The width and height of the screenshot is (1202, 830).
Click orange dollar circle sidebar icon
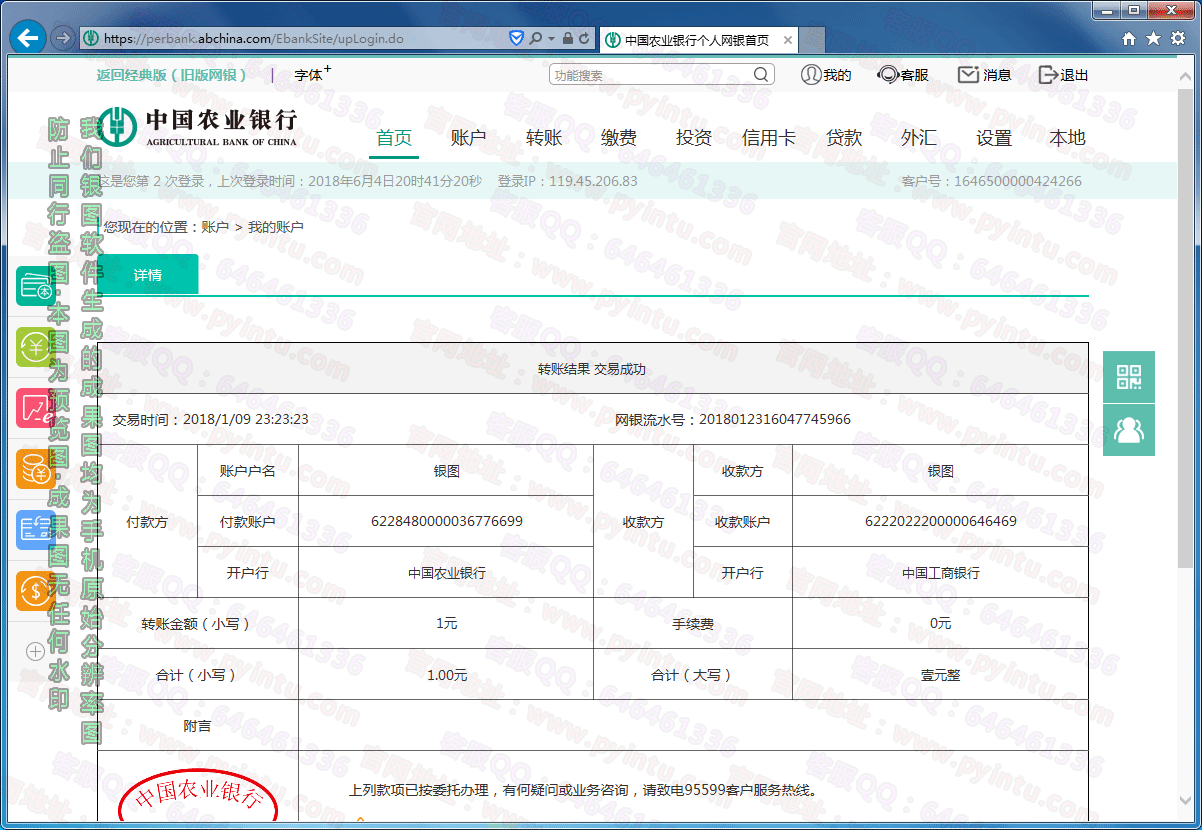coord(36,591)
